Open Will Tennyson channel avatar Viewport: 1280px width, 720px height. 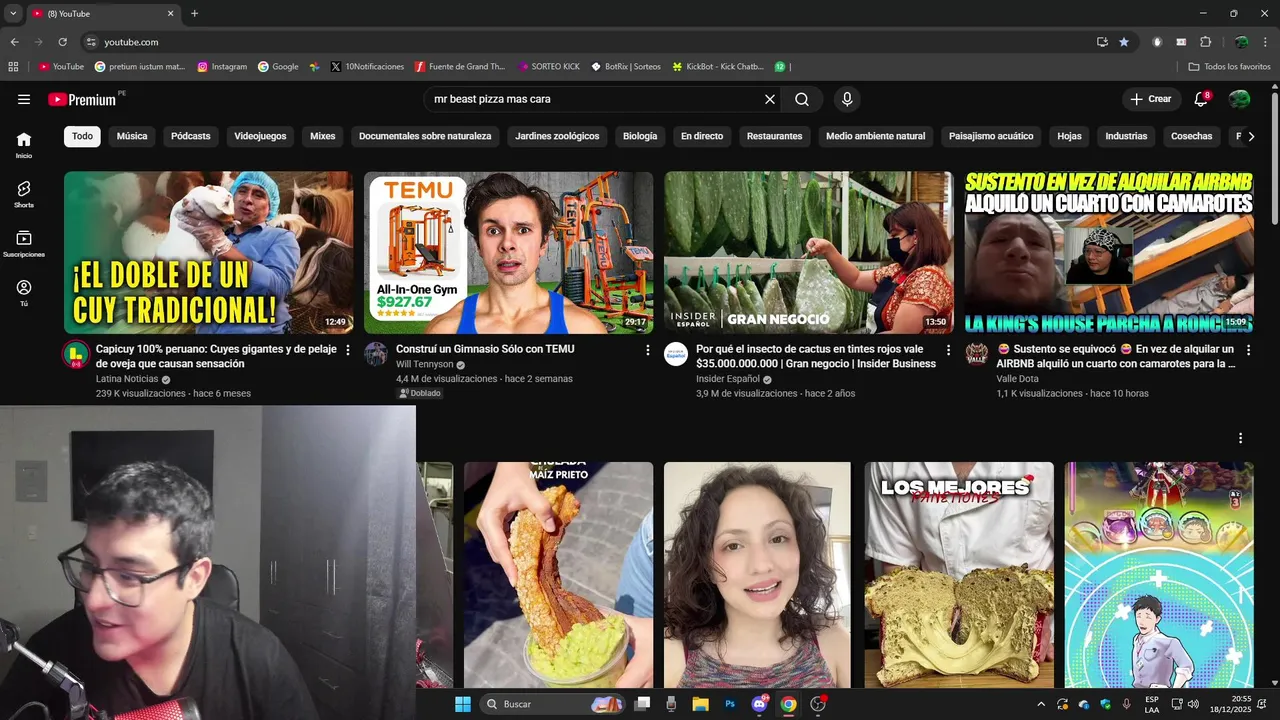pyautogui.click(x=376, y=354)
